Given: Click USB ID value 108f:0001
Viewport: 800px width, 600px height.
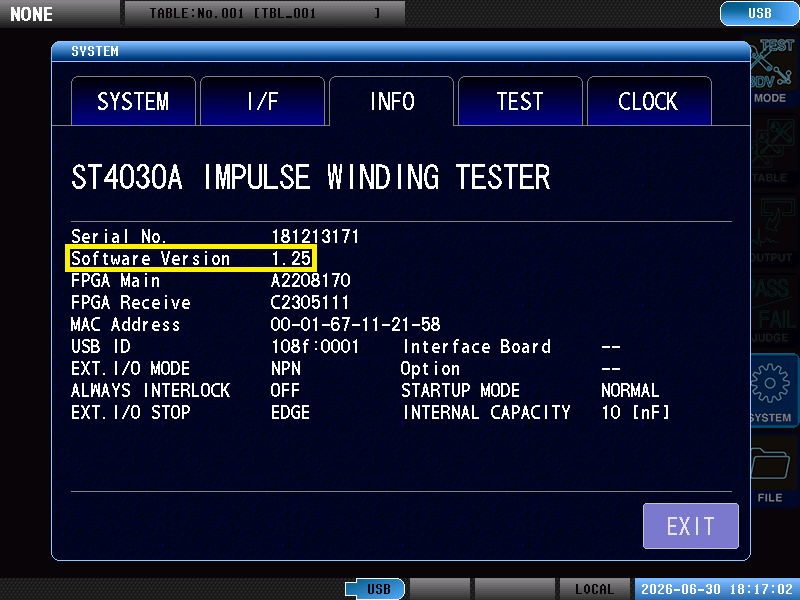Looking at the screenshot, I should 315,346.
